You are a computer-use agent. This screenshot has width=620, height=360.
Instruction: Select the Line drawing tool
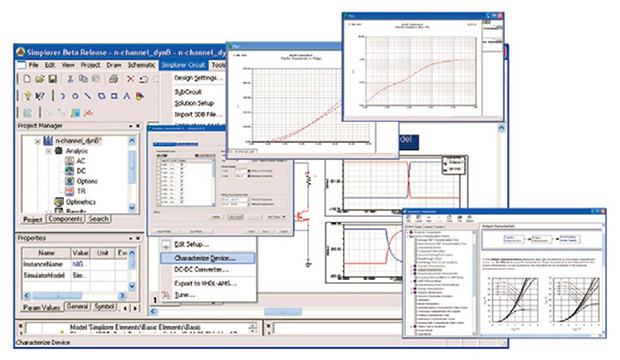[88, 96]
